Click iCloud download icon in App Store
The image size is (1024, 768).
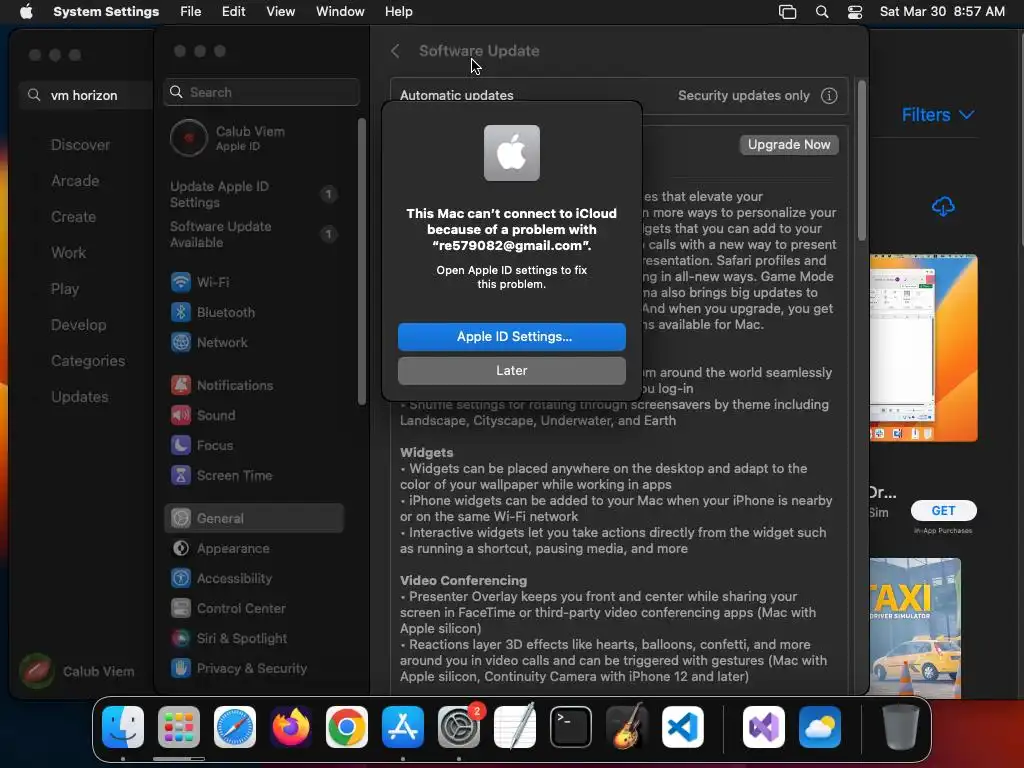coord(943,207)
